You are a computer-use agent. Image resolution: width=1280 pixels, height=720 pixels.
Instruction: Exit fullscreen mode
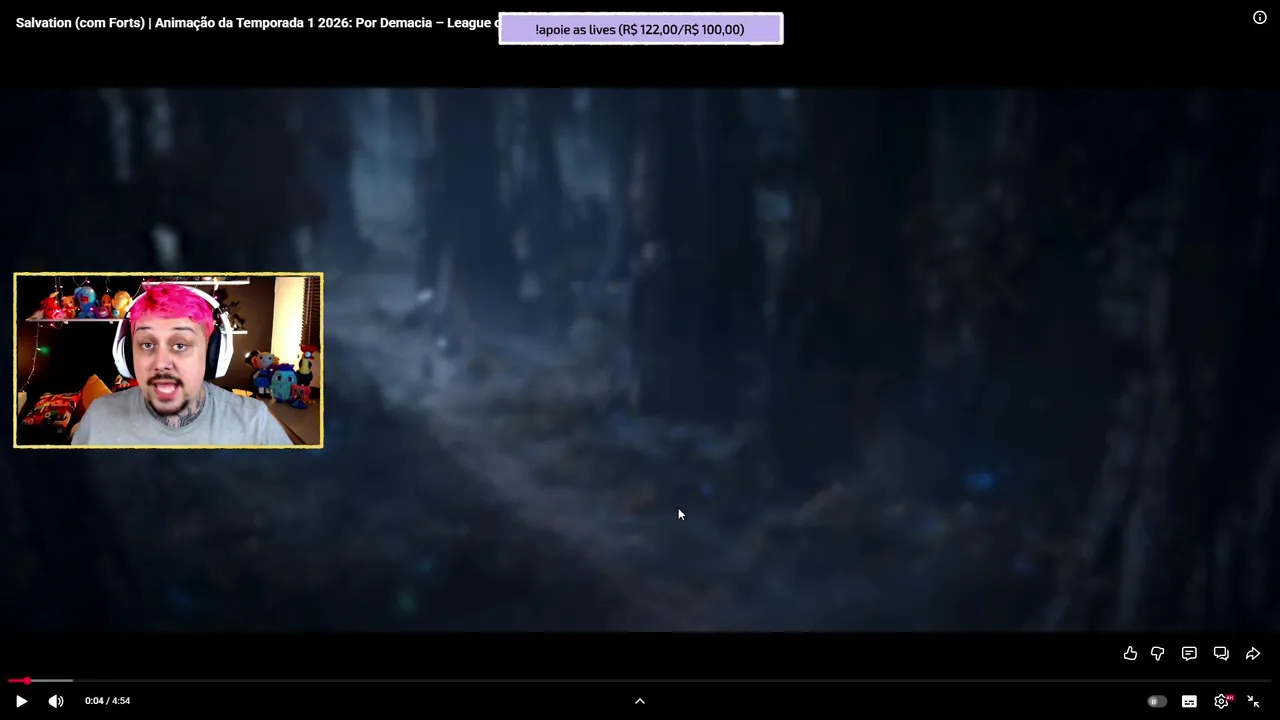coord(1253,701)
